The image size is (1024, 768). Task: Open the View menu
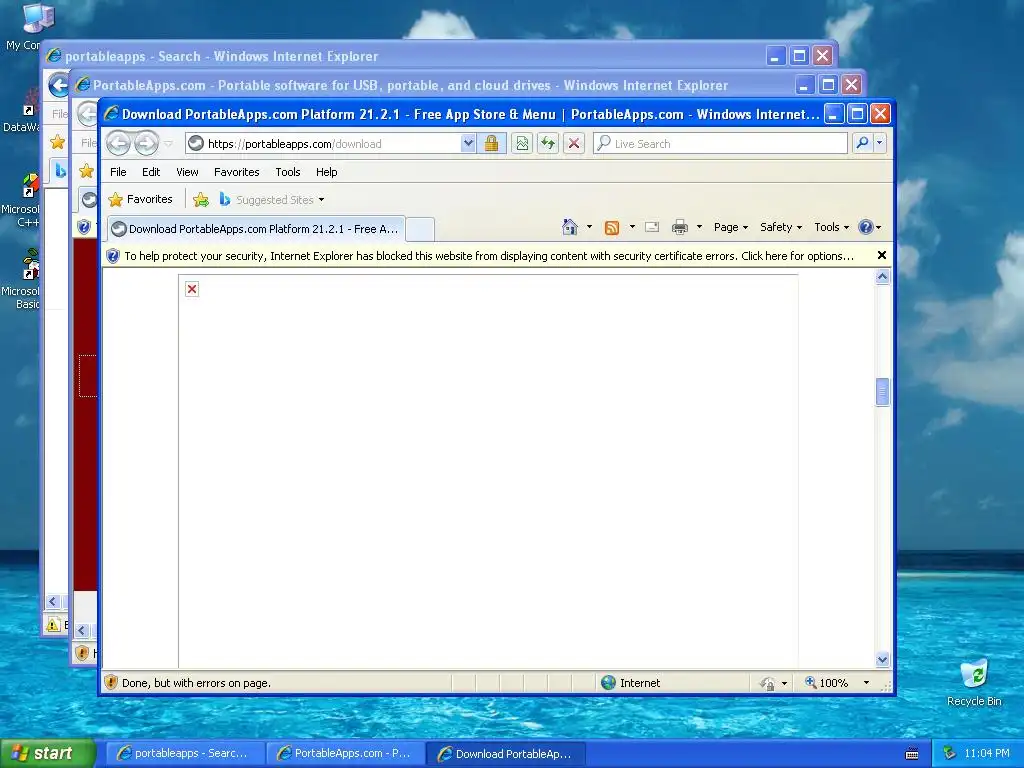tap(187, 172)
